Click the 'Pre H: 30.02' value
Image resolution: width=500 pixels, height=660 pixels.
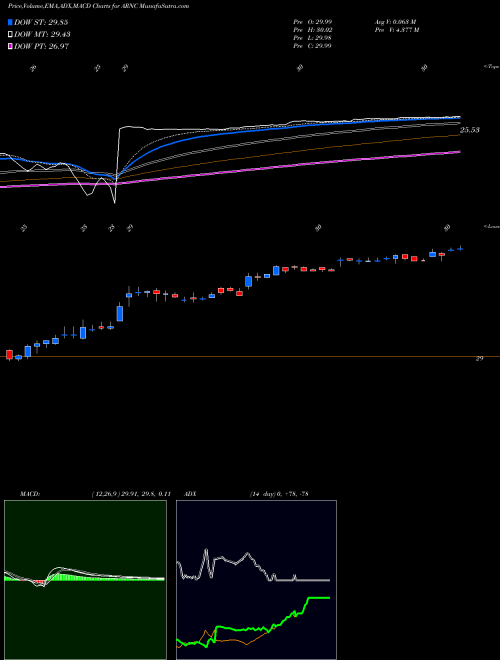313,30
